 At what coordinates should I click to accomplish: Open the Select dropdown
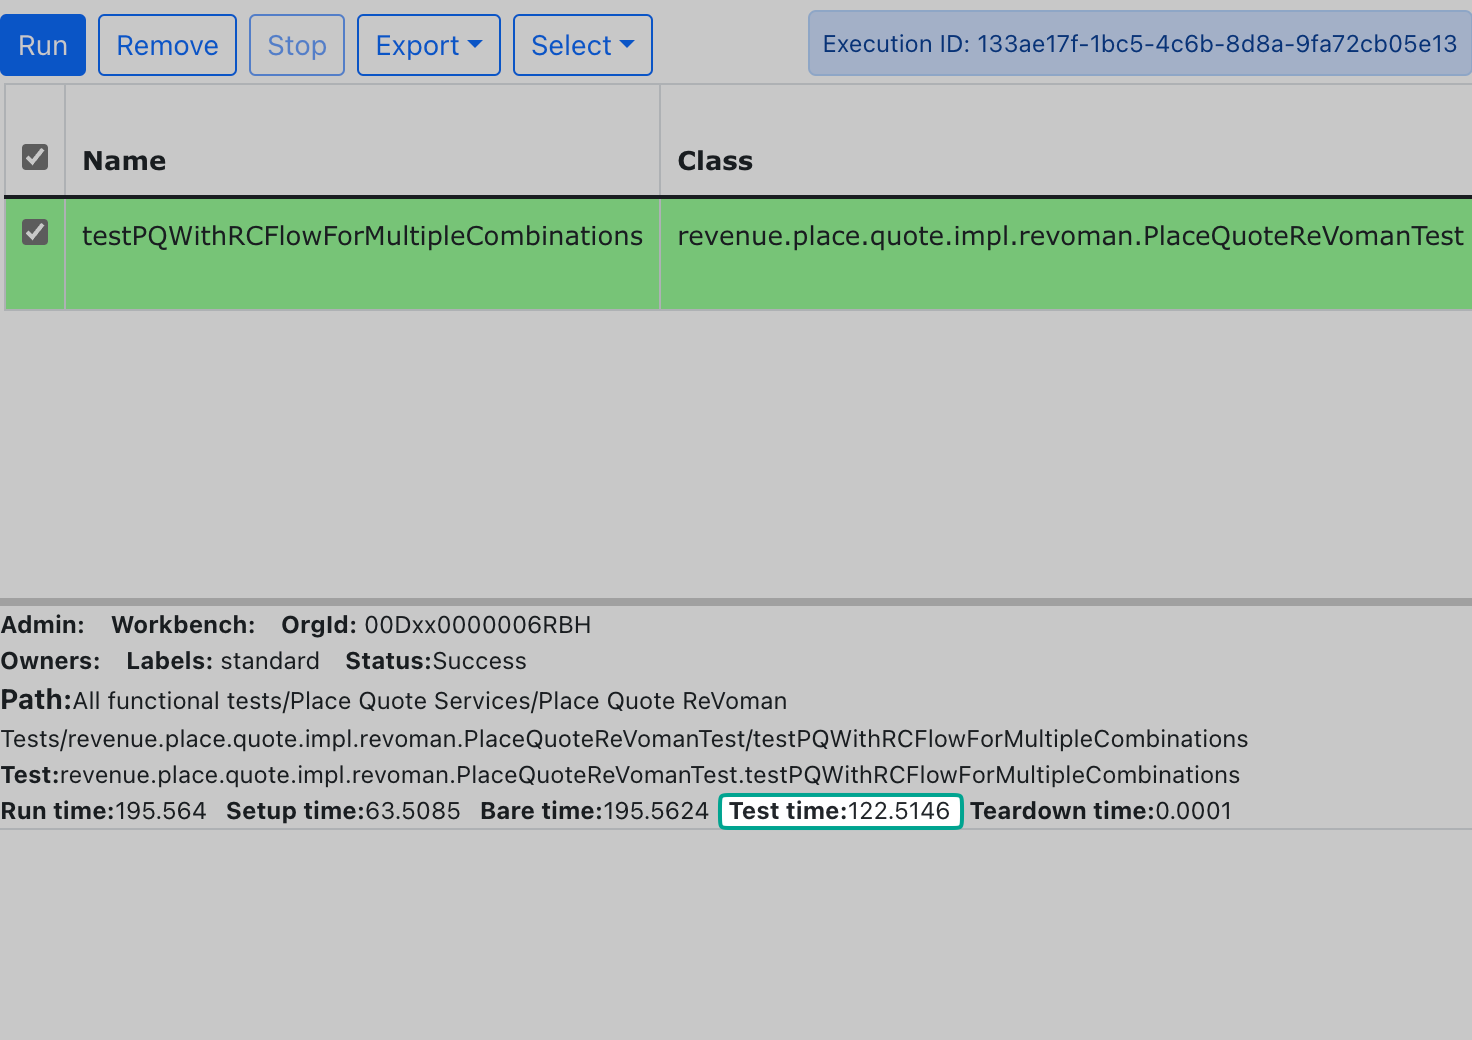pos(583,45)
